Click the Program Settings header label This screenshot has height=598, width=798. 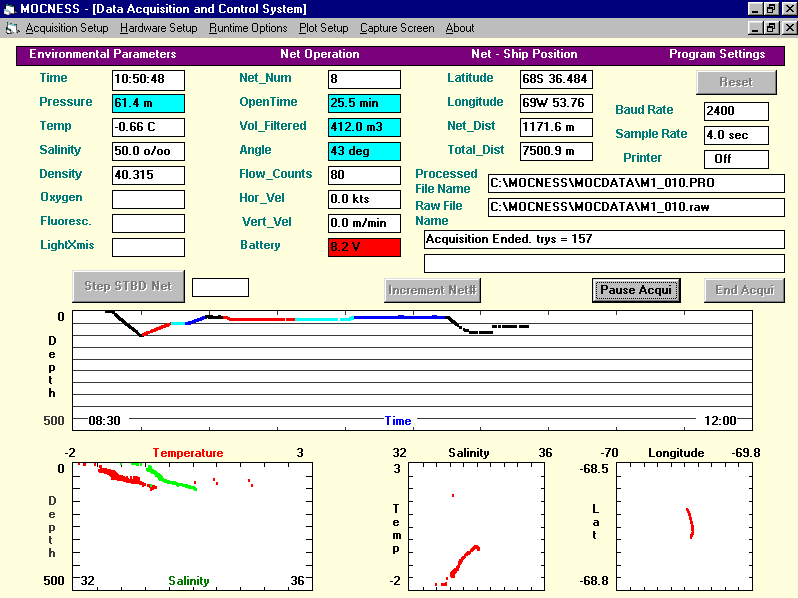click(717, 54)
